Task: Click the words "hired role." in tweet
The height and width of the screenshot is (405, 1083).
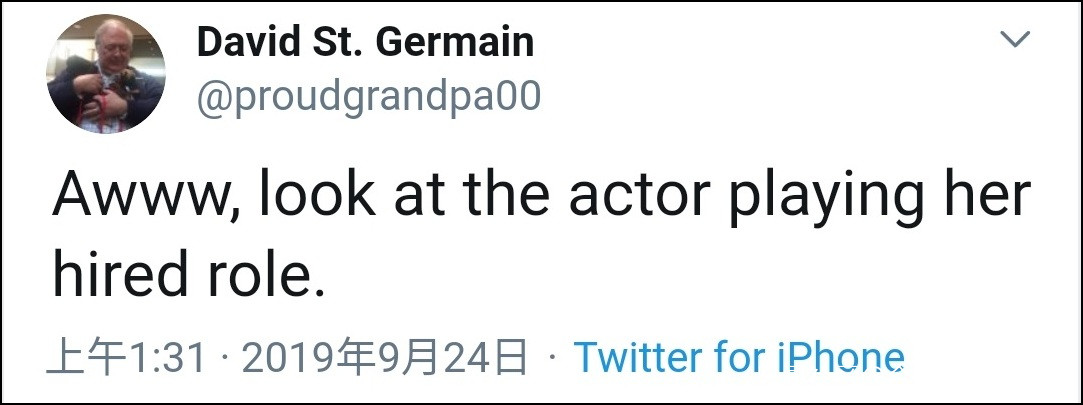Action: [189, 274]
